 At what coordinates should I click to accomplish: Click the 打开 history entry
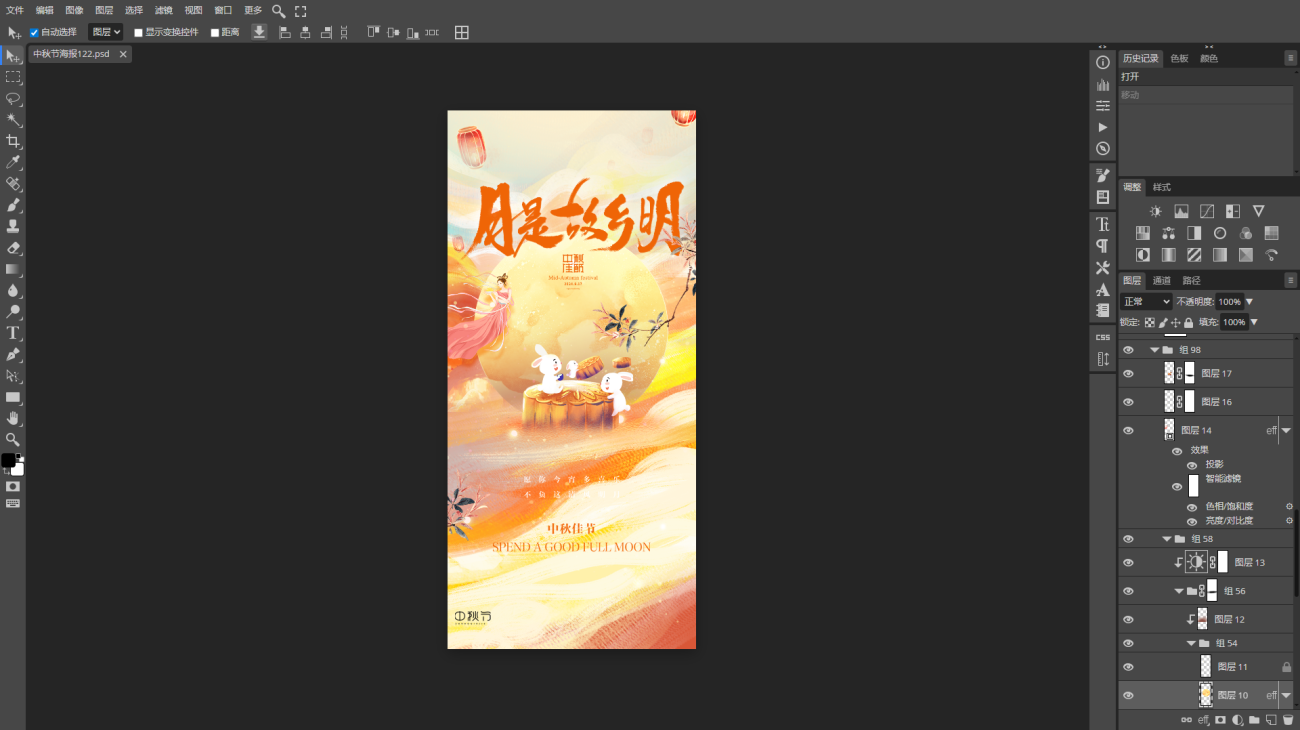1130,77
